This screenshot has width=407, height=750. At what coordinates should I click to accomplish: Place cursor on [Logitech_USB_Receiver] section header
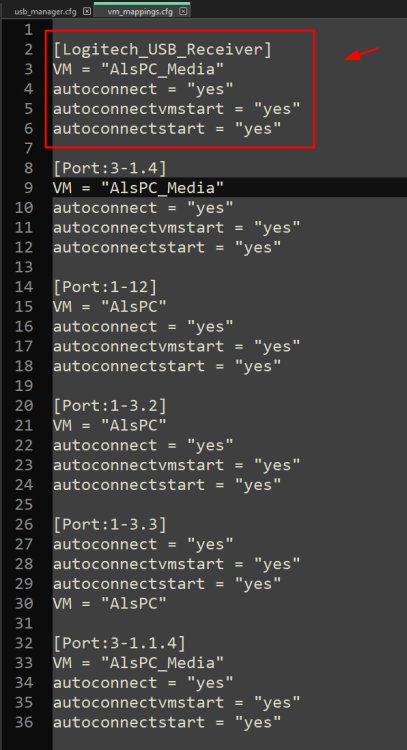coord(162,49)
